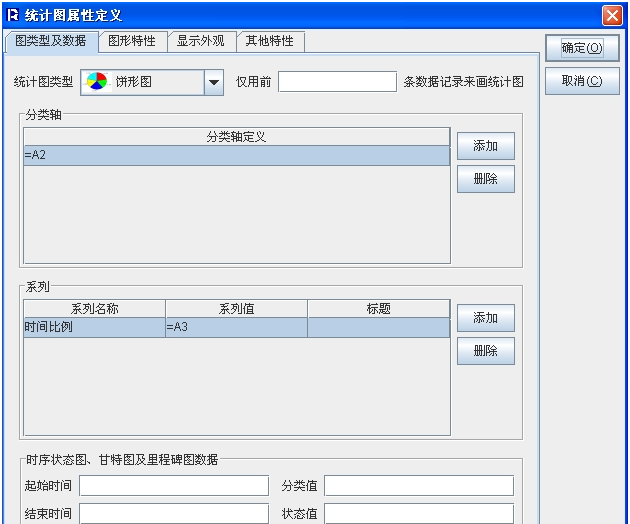
Task: Click the 取消(C) button
Action: 582,81
